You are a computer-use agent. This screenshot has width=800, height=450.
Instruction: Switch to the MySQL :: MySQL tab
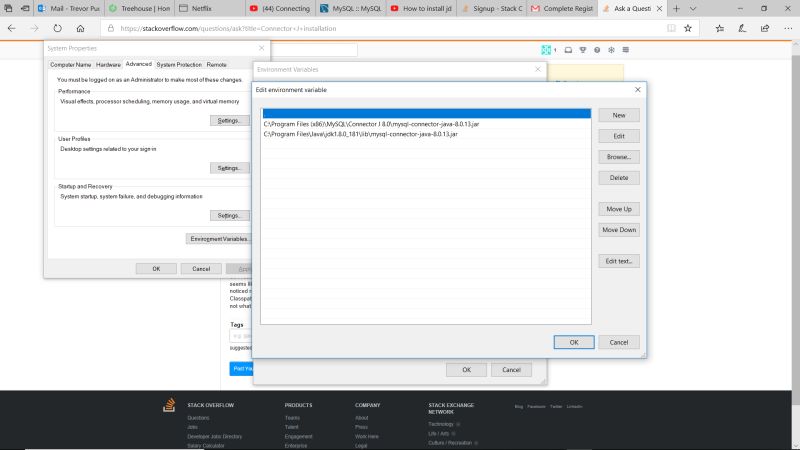(351, 9)
